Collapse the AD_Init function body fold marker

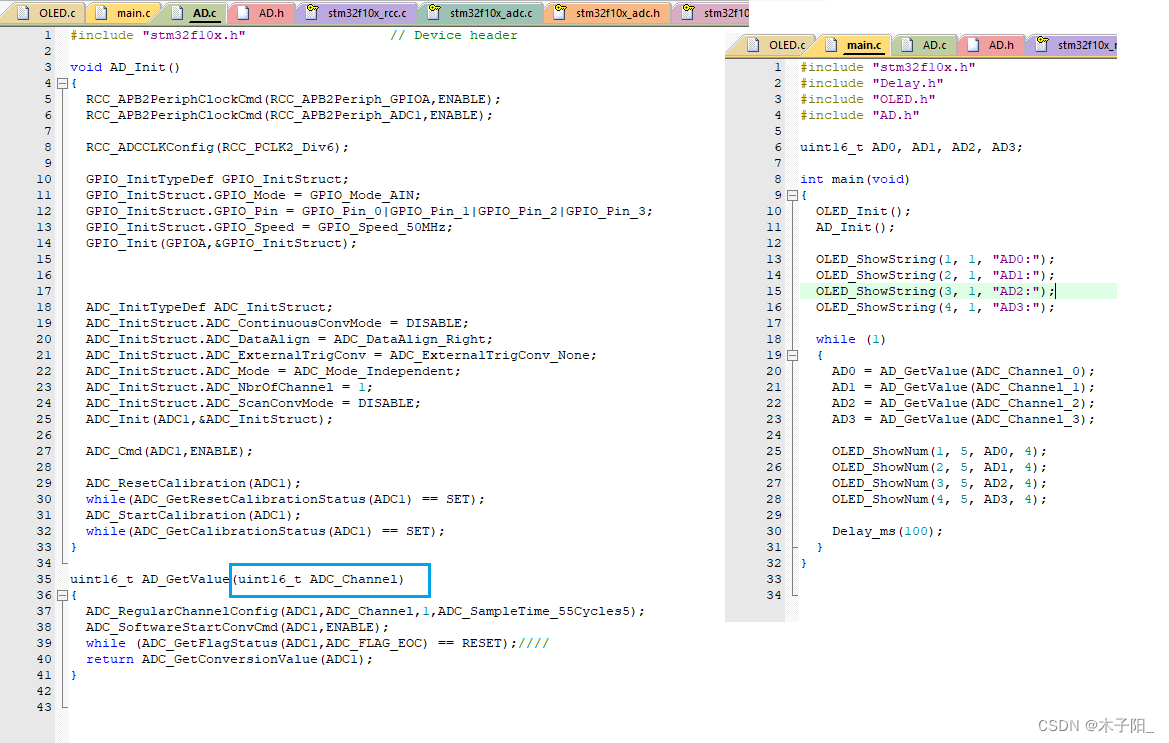[63, 83]
